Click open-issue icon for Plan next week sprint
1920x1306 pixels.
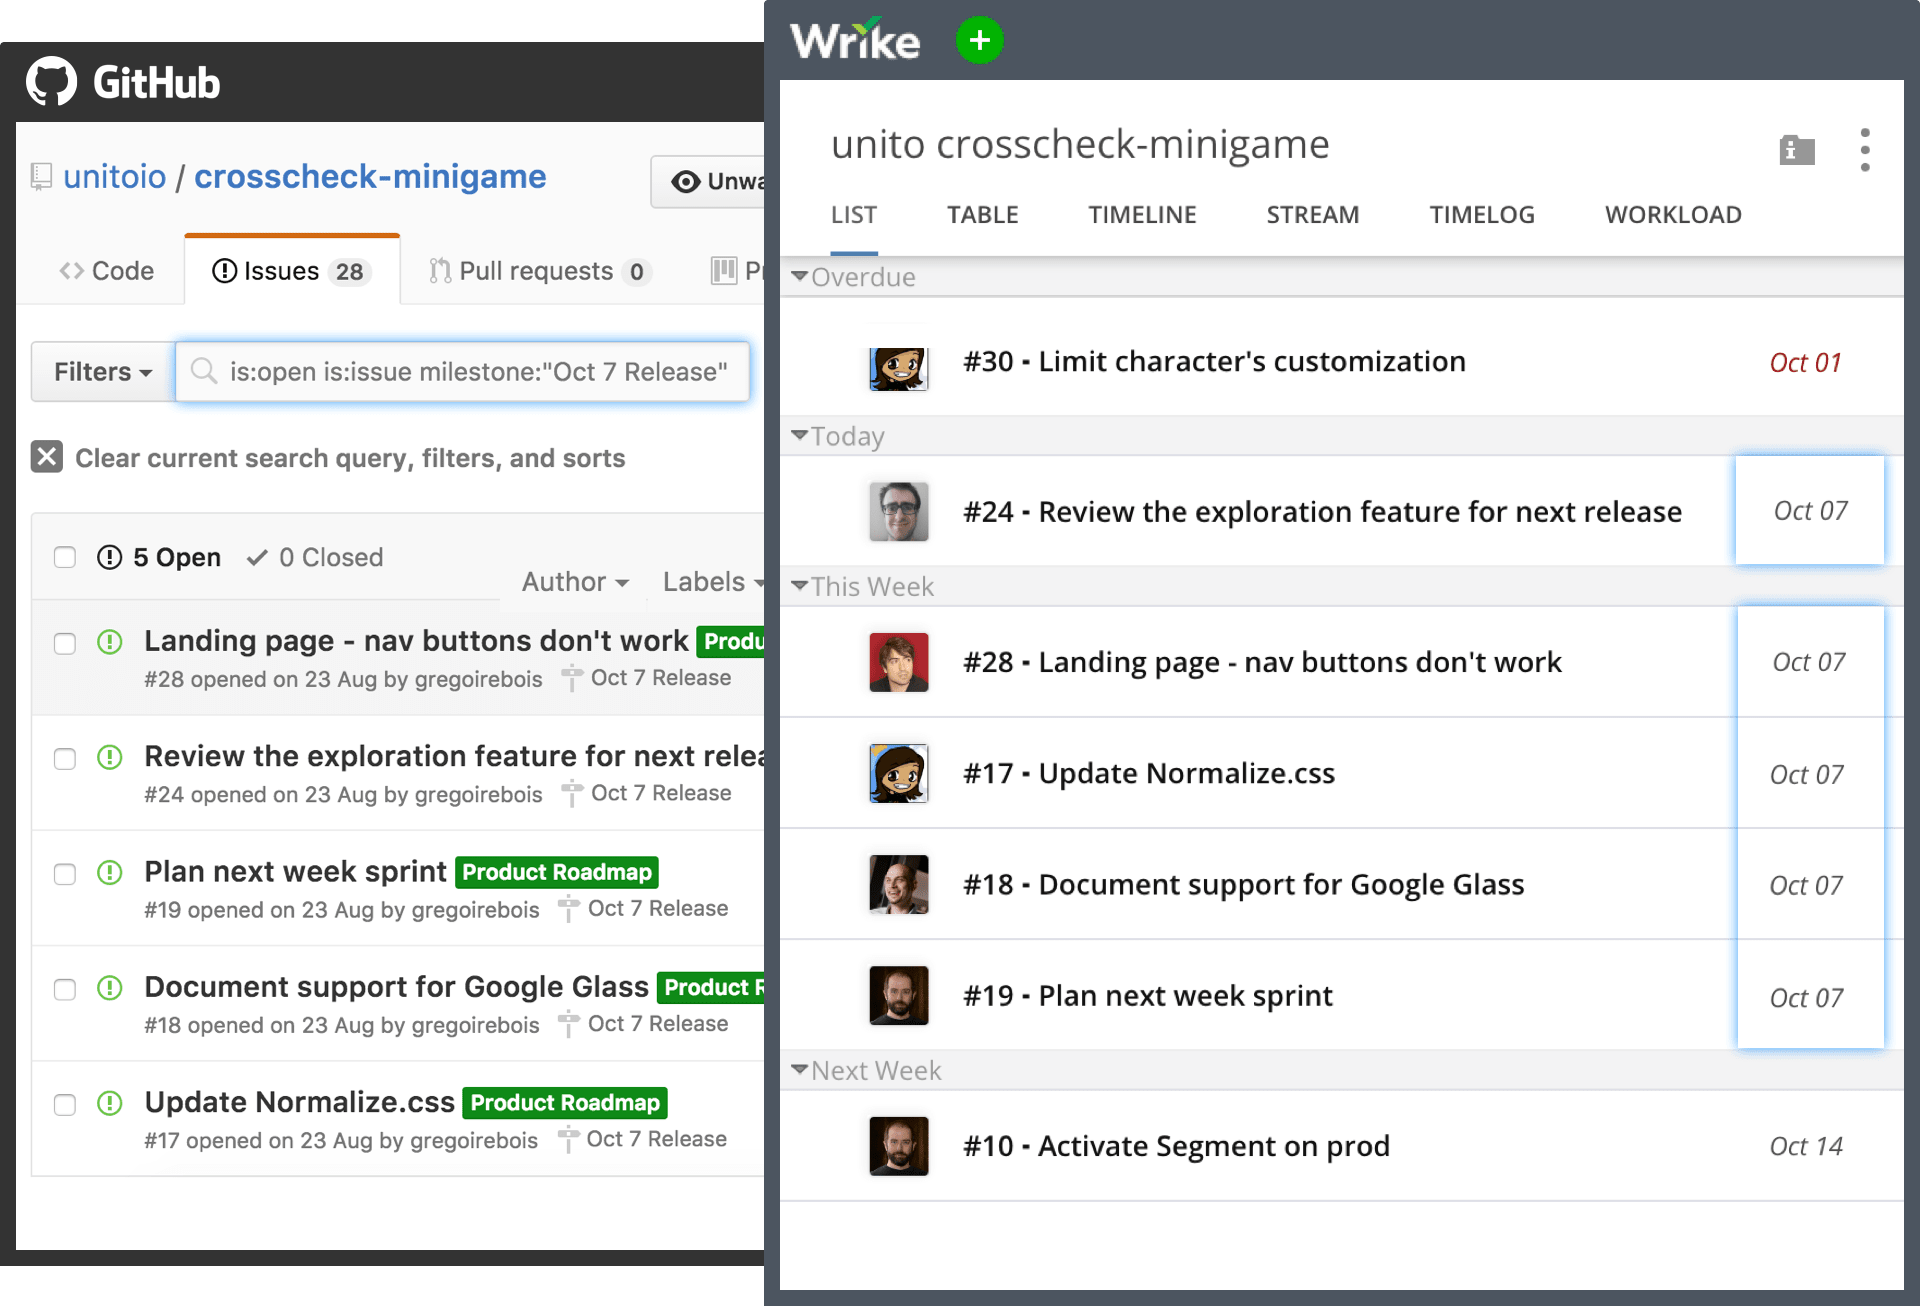click(x=110, y=872)
